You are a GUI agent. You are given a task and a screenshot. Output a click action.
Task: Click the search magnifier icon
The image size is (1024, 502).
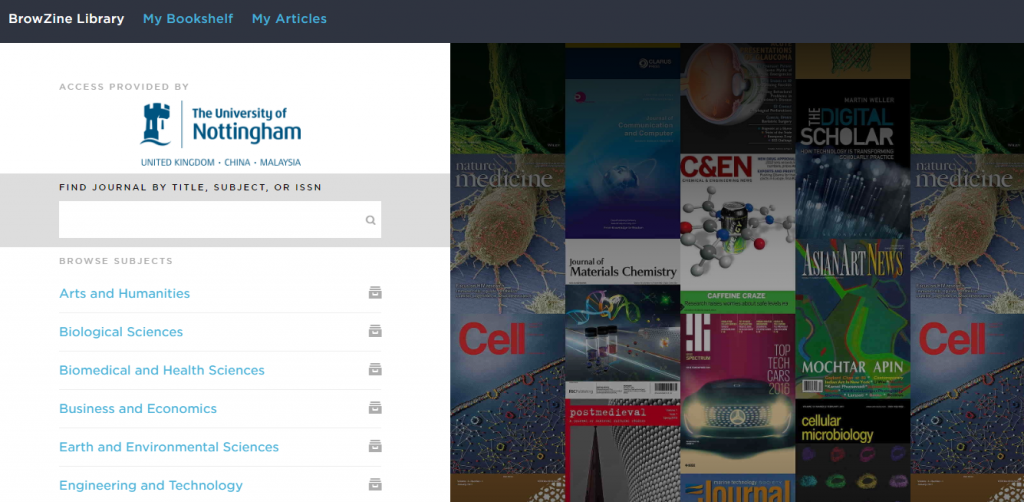(x=370, y=220)
